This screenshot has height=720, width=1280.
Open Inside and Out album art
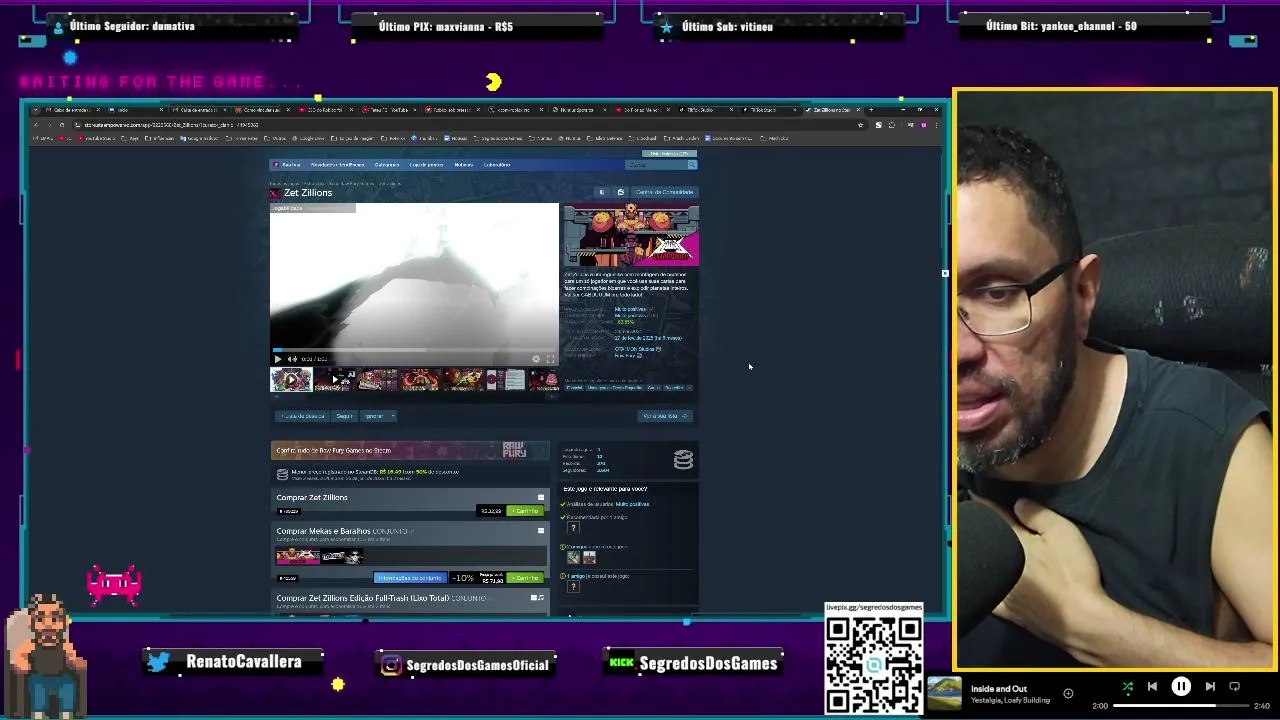pos(944,694)
